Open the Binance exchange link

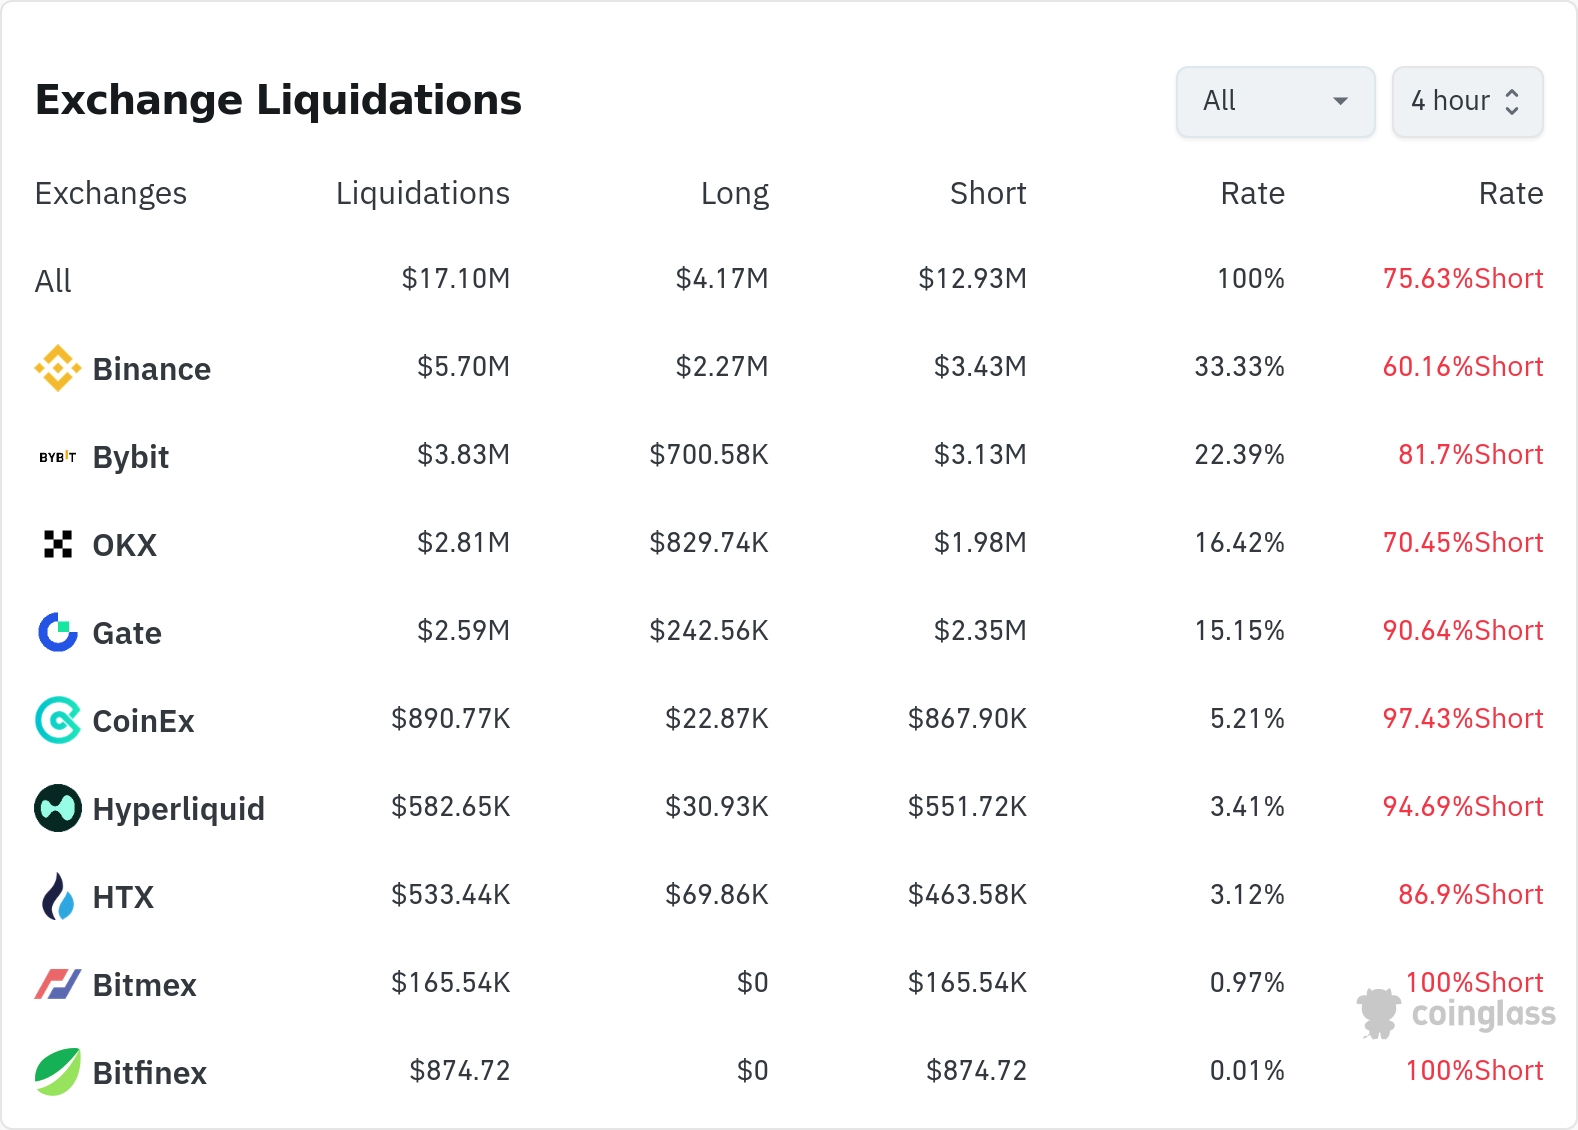coord(151,369)
